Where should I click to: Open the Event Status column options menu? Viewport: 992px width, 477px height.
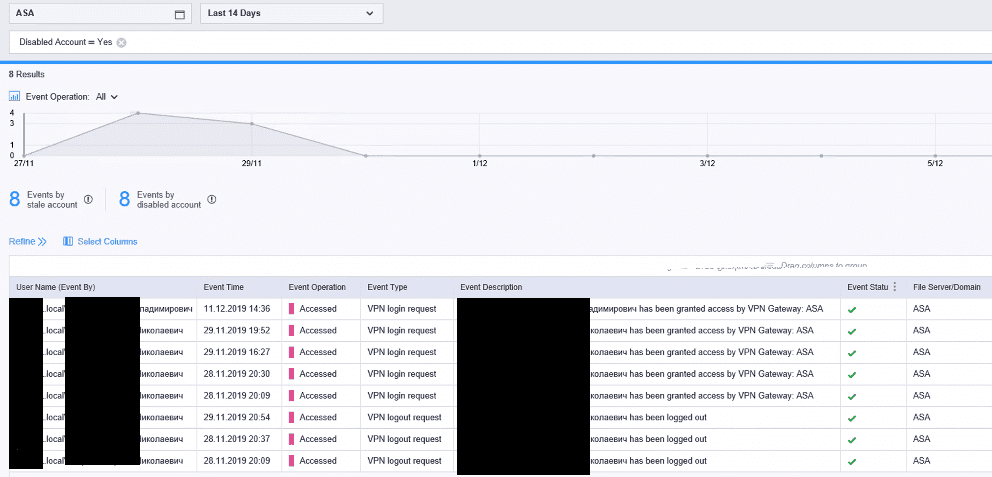point(895,287)
